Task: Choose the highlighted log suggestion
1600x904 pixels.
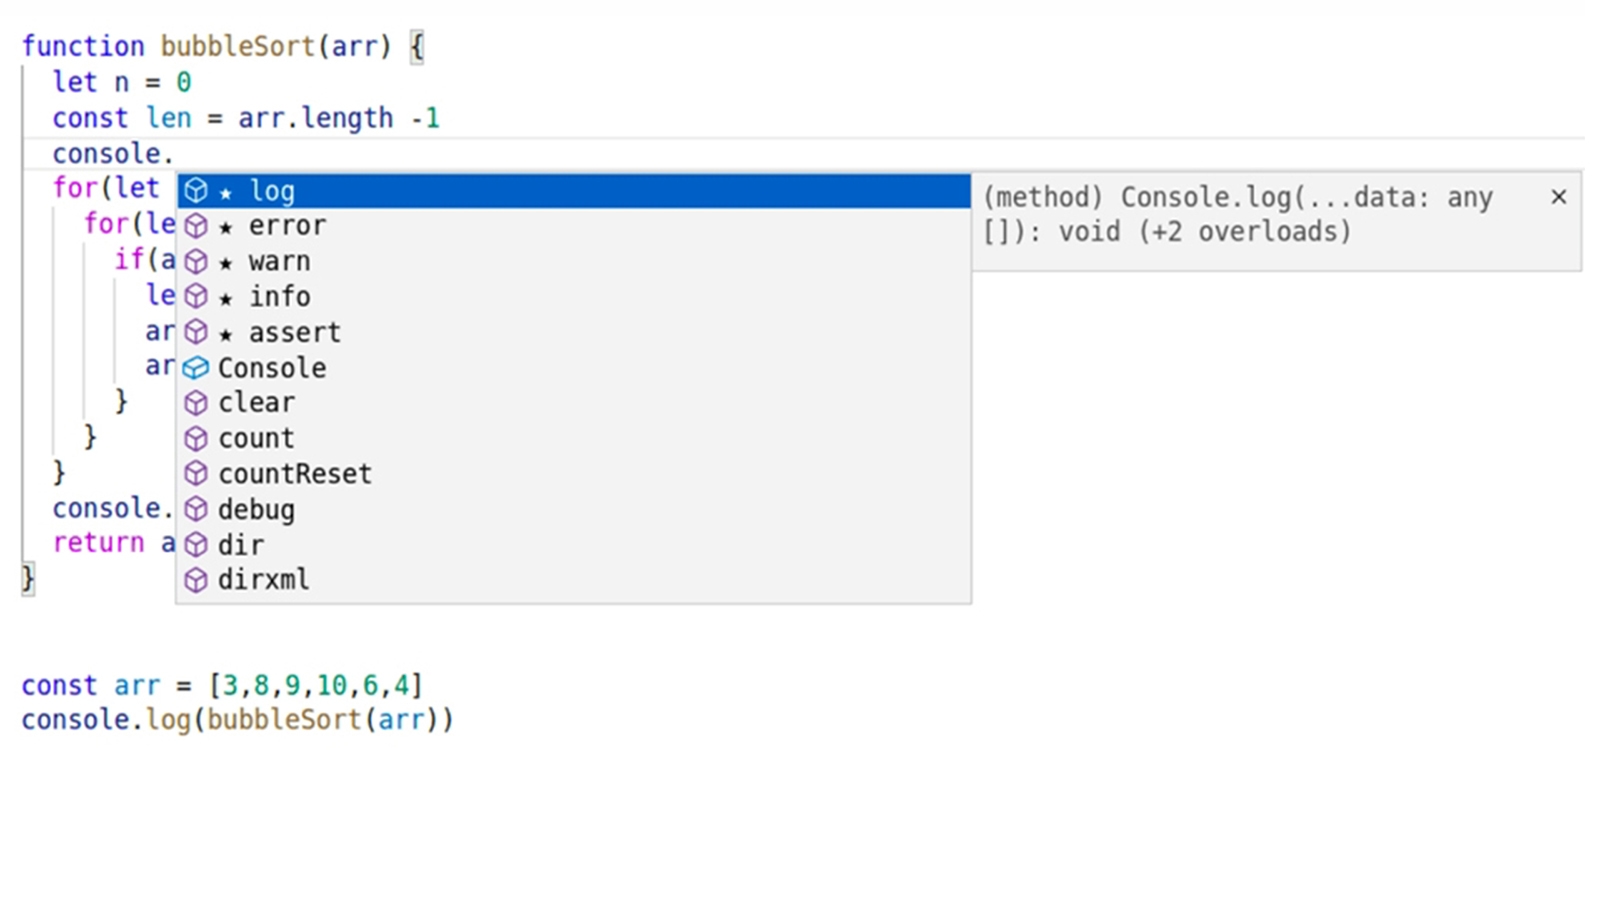Action: (x=574, y=191)
